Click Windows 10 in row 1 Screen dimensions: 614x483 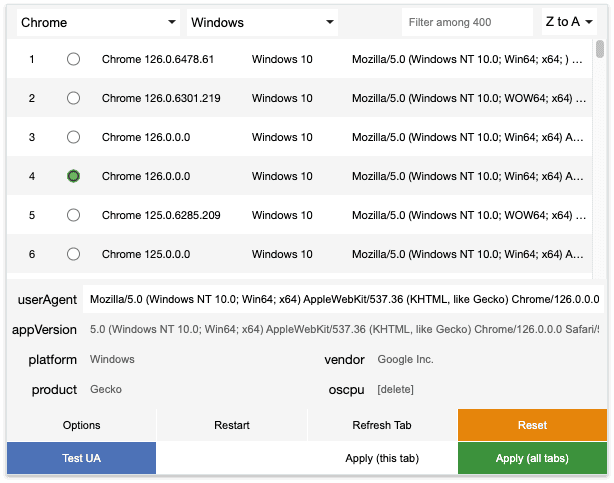click(x=282, y=59)
